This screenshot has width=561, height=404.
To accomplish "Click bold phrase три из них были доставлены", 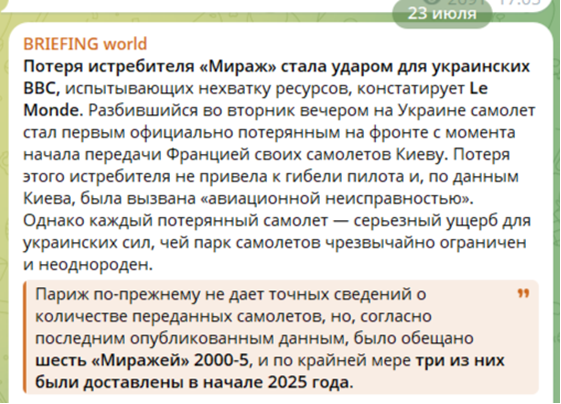I will pyautogui.click(x=270, y=371).
